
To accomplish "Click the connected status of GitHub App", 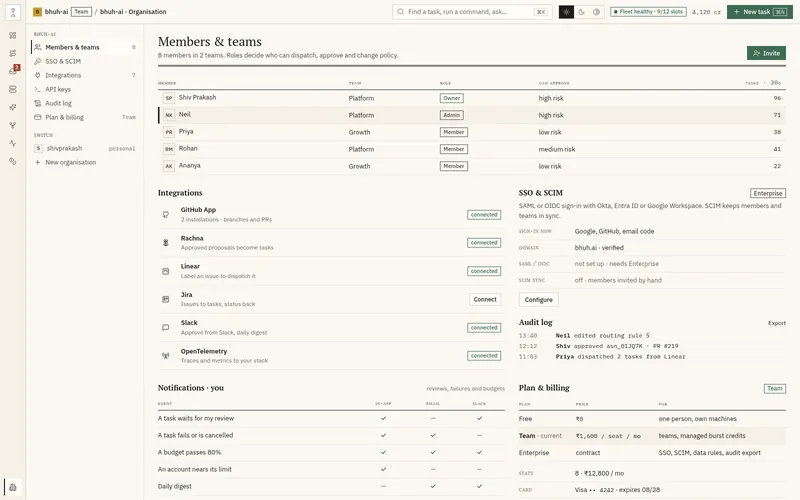I will [x=484, y=215].
